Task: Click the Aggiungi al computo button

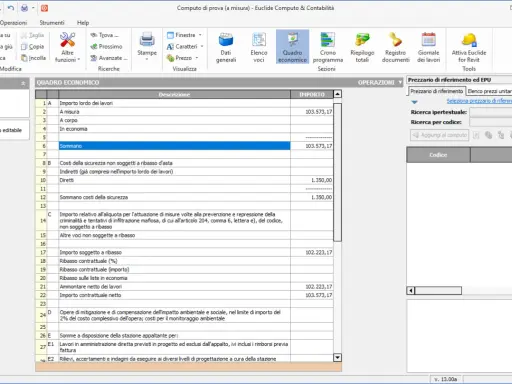Action: tap(440, 135)
